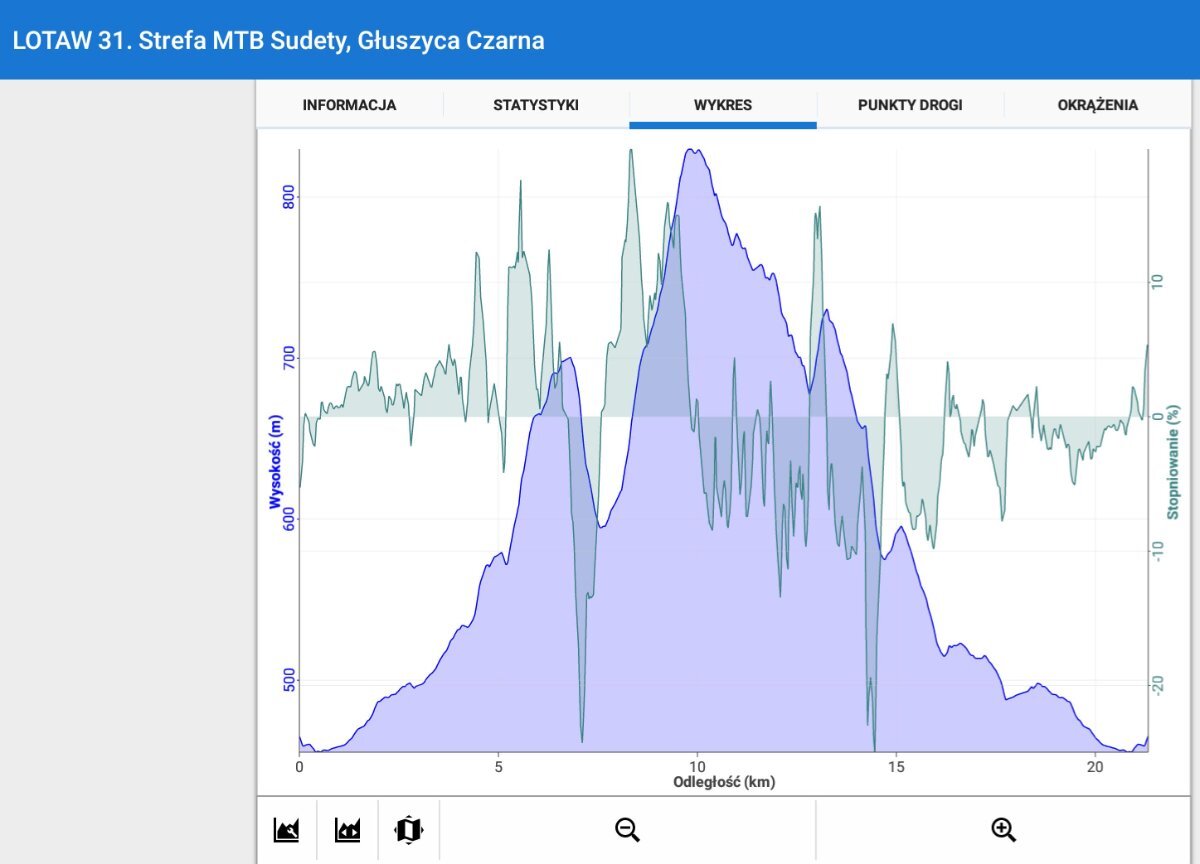Screen dimensions: 1200x864
Task: Click the map pan icon with arrows
Action: [x=409, y=829]
